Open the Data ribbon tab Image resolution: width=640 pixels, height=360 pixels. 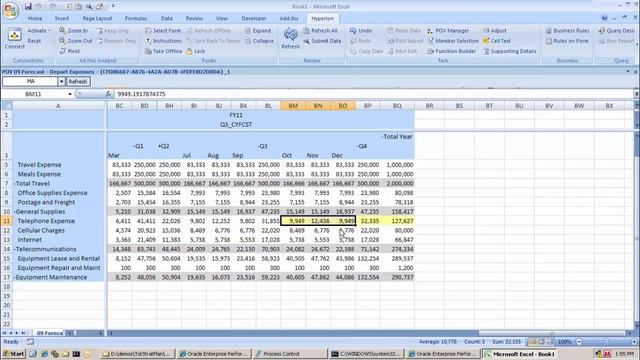167,18
